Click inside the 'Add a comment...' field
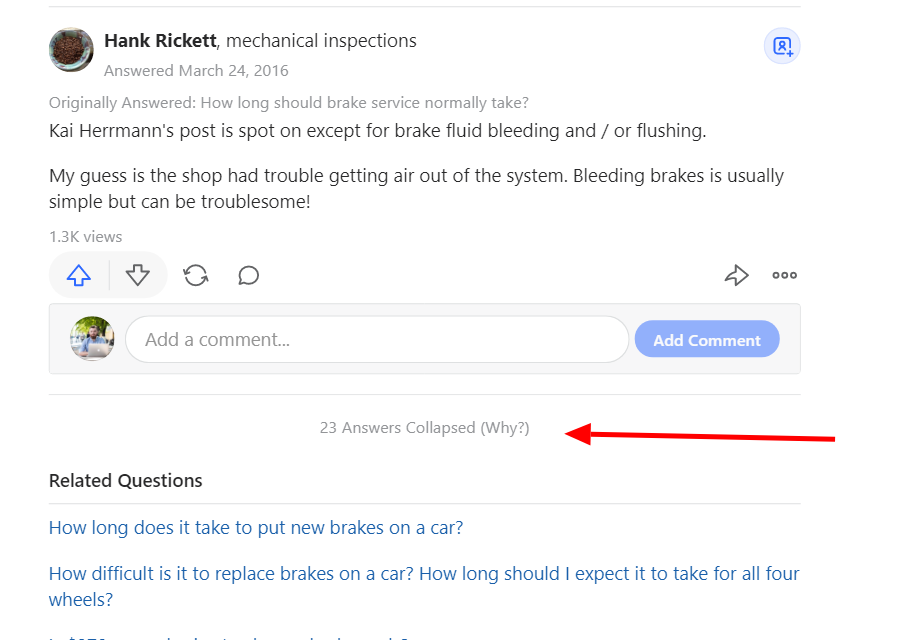The image size is (899, 640). pos(376,340)
